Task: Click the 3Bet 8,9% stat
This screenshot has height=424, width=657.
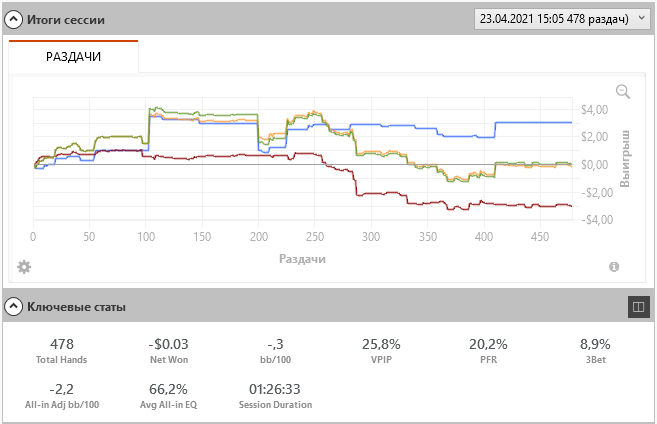Action: click(595, 351)
